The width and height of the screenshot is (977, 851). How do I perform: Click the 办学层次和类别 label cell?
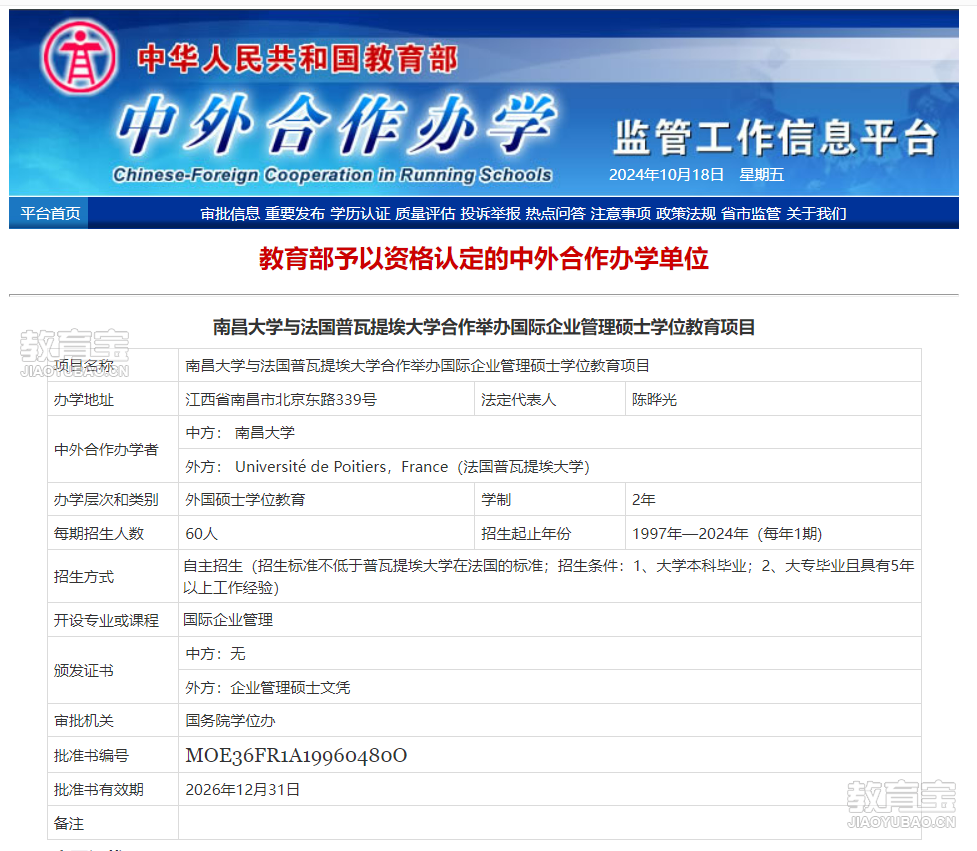(113, 499)
